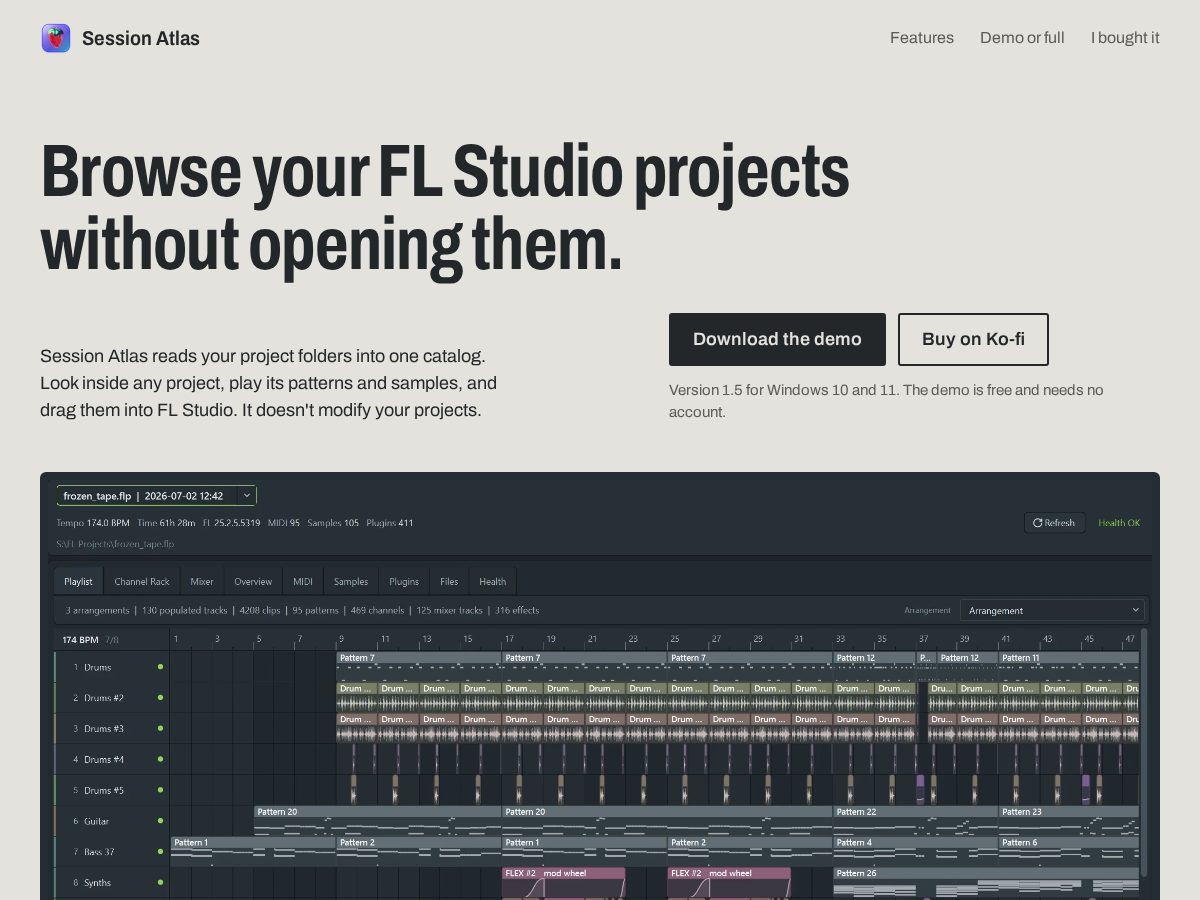Click the 174 BPM label above the track list

(x=80, y=639)
